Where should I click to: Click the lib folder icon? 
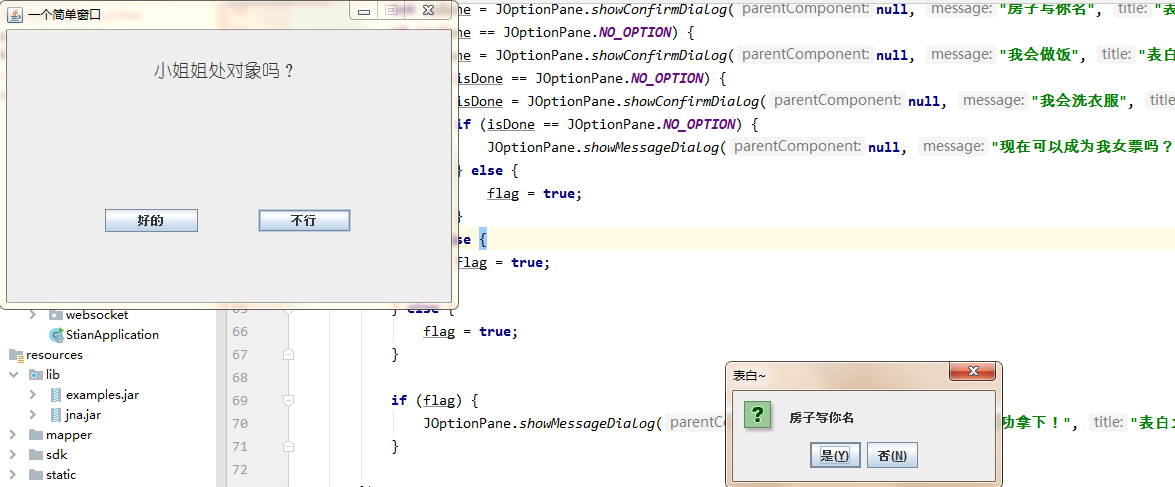[35, 375]
